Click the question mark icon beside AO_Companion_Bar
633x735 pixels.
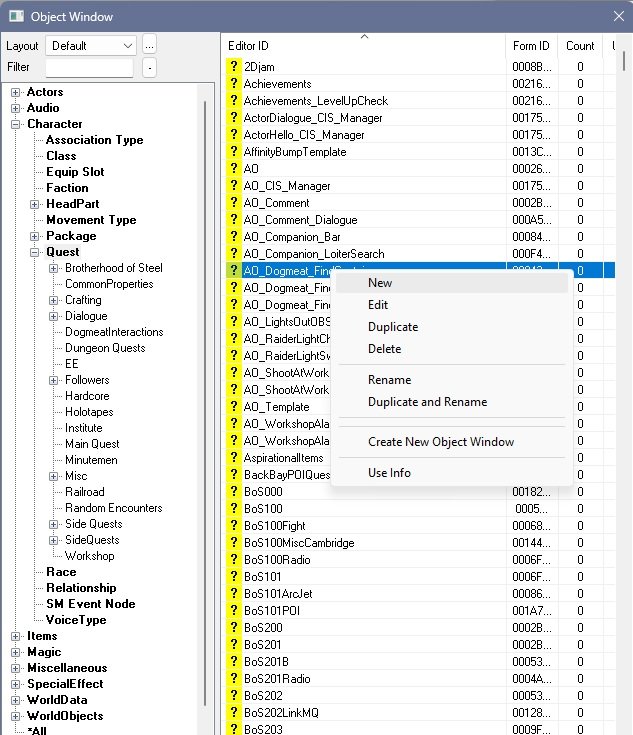[234, 237]
